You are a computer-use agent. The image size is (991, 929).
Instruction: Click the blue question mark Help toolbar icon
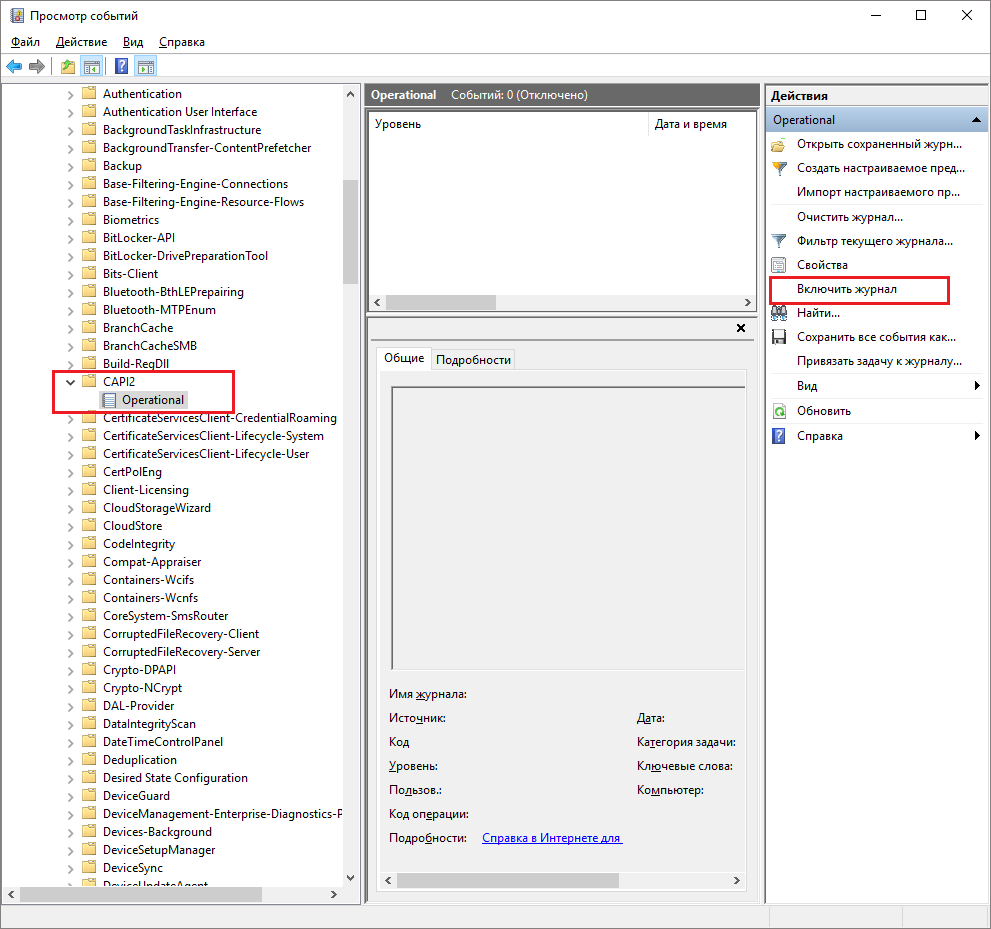click(x=121, y=67)
